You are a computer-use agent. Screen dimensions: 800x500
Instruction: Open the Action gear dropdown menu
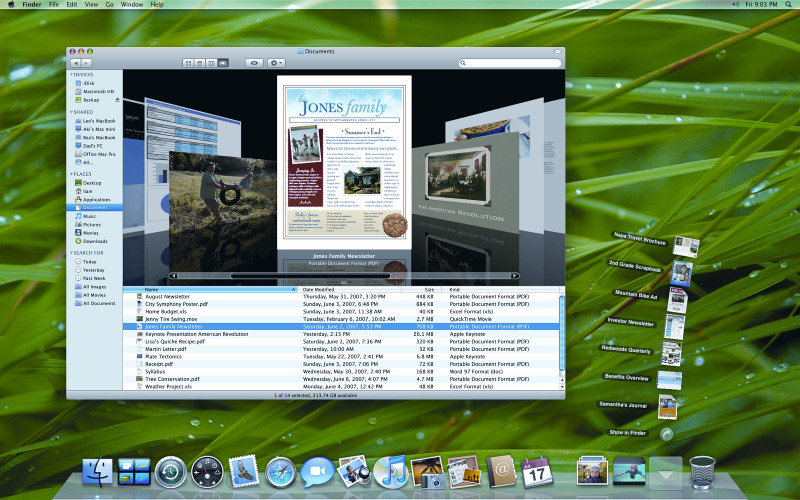click(x=276, y=63)
